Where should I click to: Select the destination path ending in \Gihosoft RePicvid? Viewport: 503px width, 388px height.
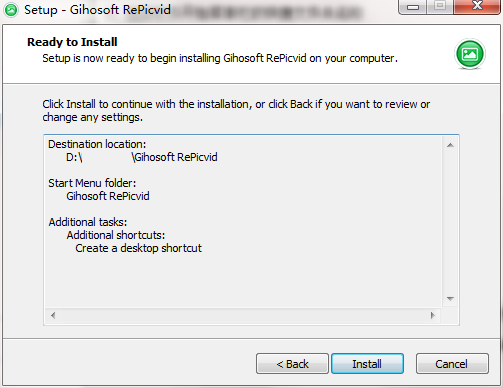click(142, 157)
